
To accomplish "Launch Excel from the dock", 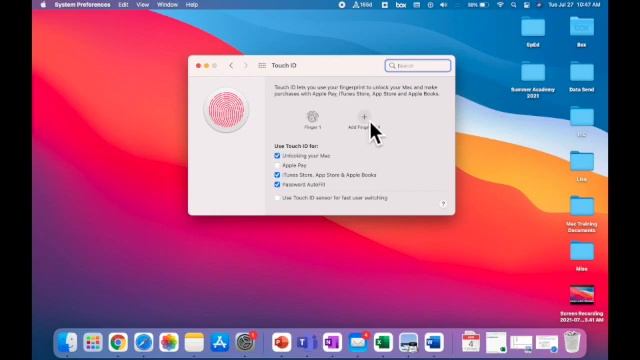I will [383, 342].
